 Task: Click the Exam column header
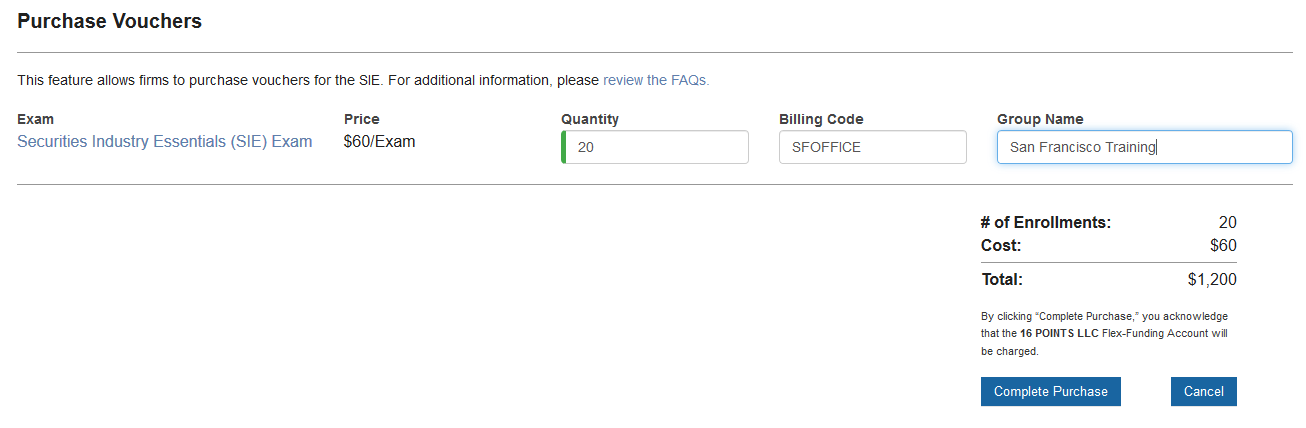point(36,119)
